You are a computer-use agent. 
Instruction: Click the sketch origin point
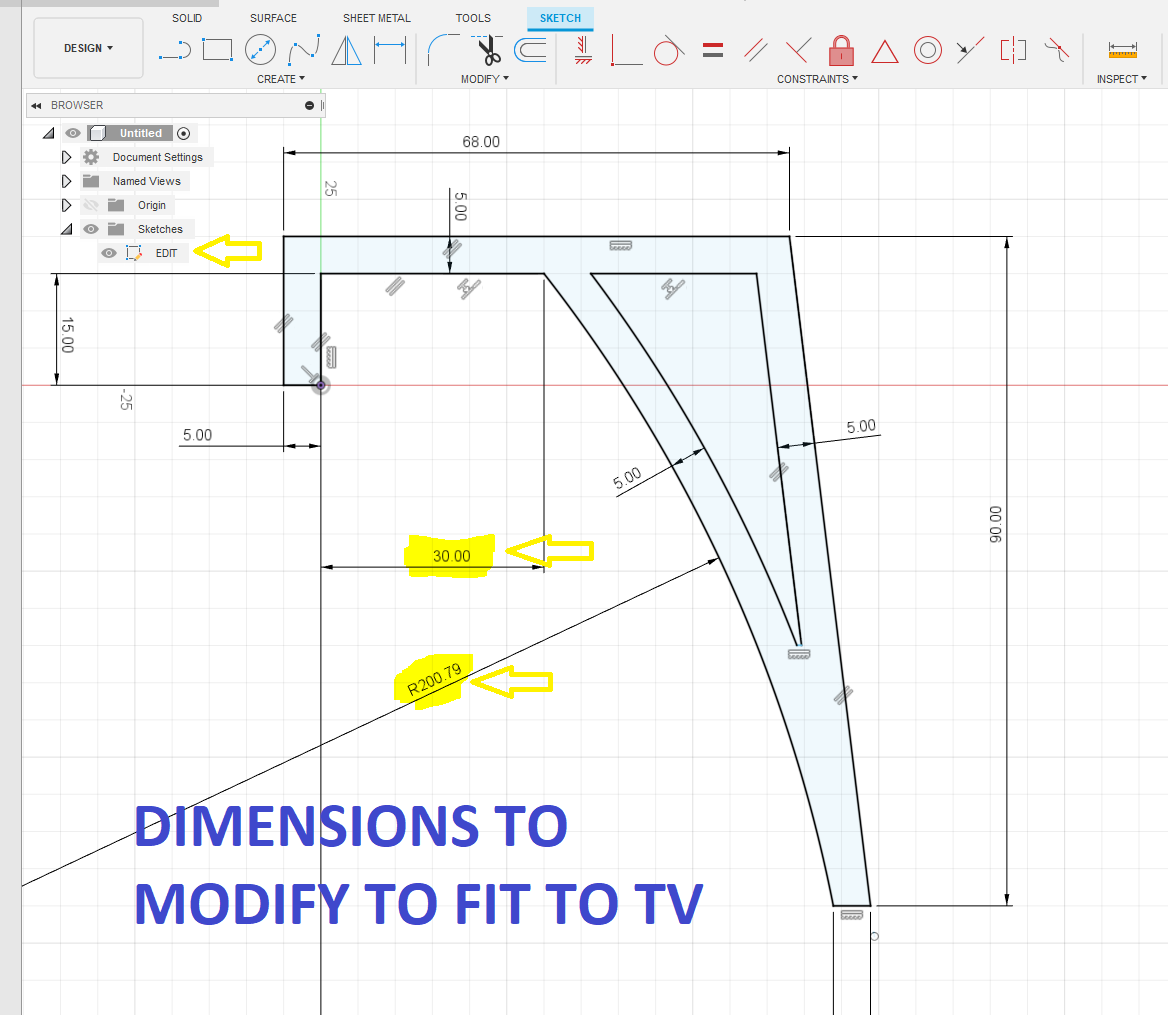[x=321, y=385]
